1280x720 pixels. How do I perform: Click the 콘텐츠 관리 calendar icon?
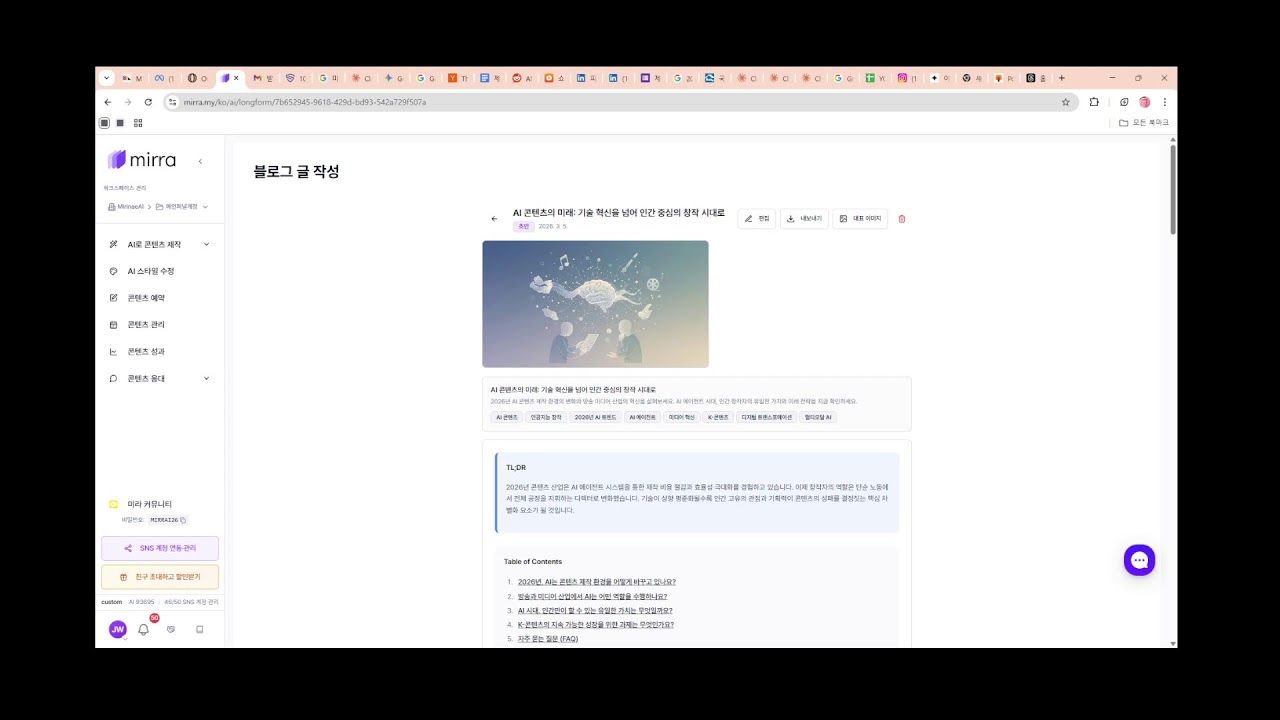[x=113, y=325]
